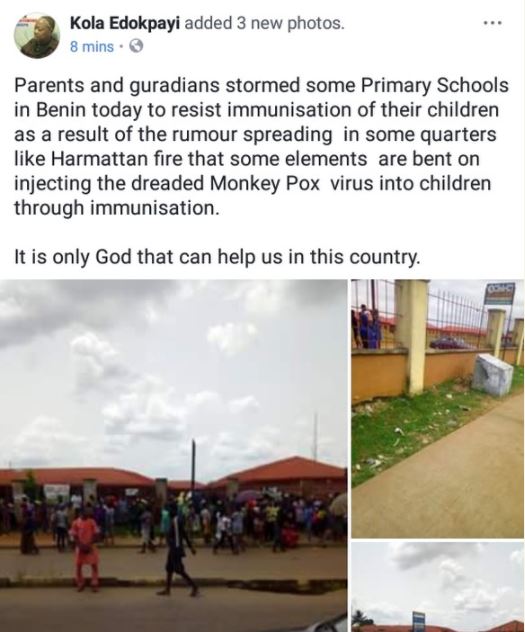Click the public globe privacy icon
Image resolution: width=525 pixels, height=632 pixels.
coord(136,47)
